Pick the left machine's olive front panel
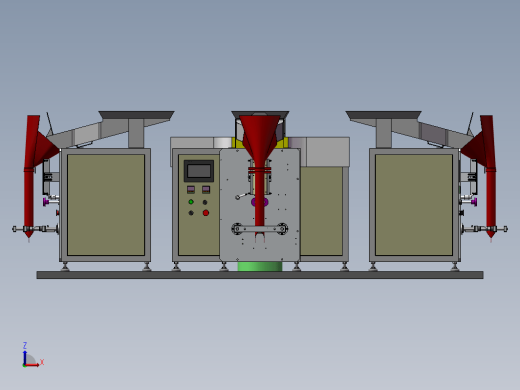 (106, 205)
